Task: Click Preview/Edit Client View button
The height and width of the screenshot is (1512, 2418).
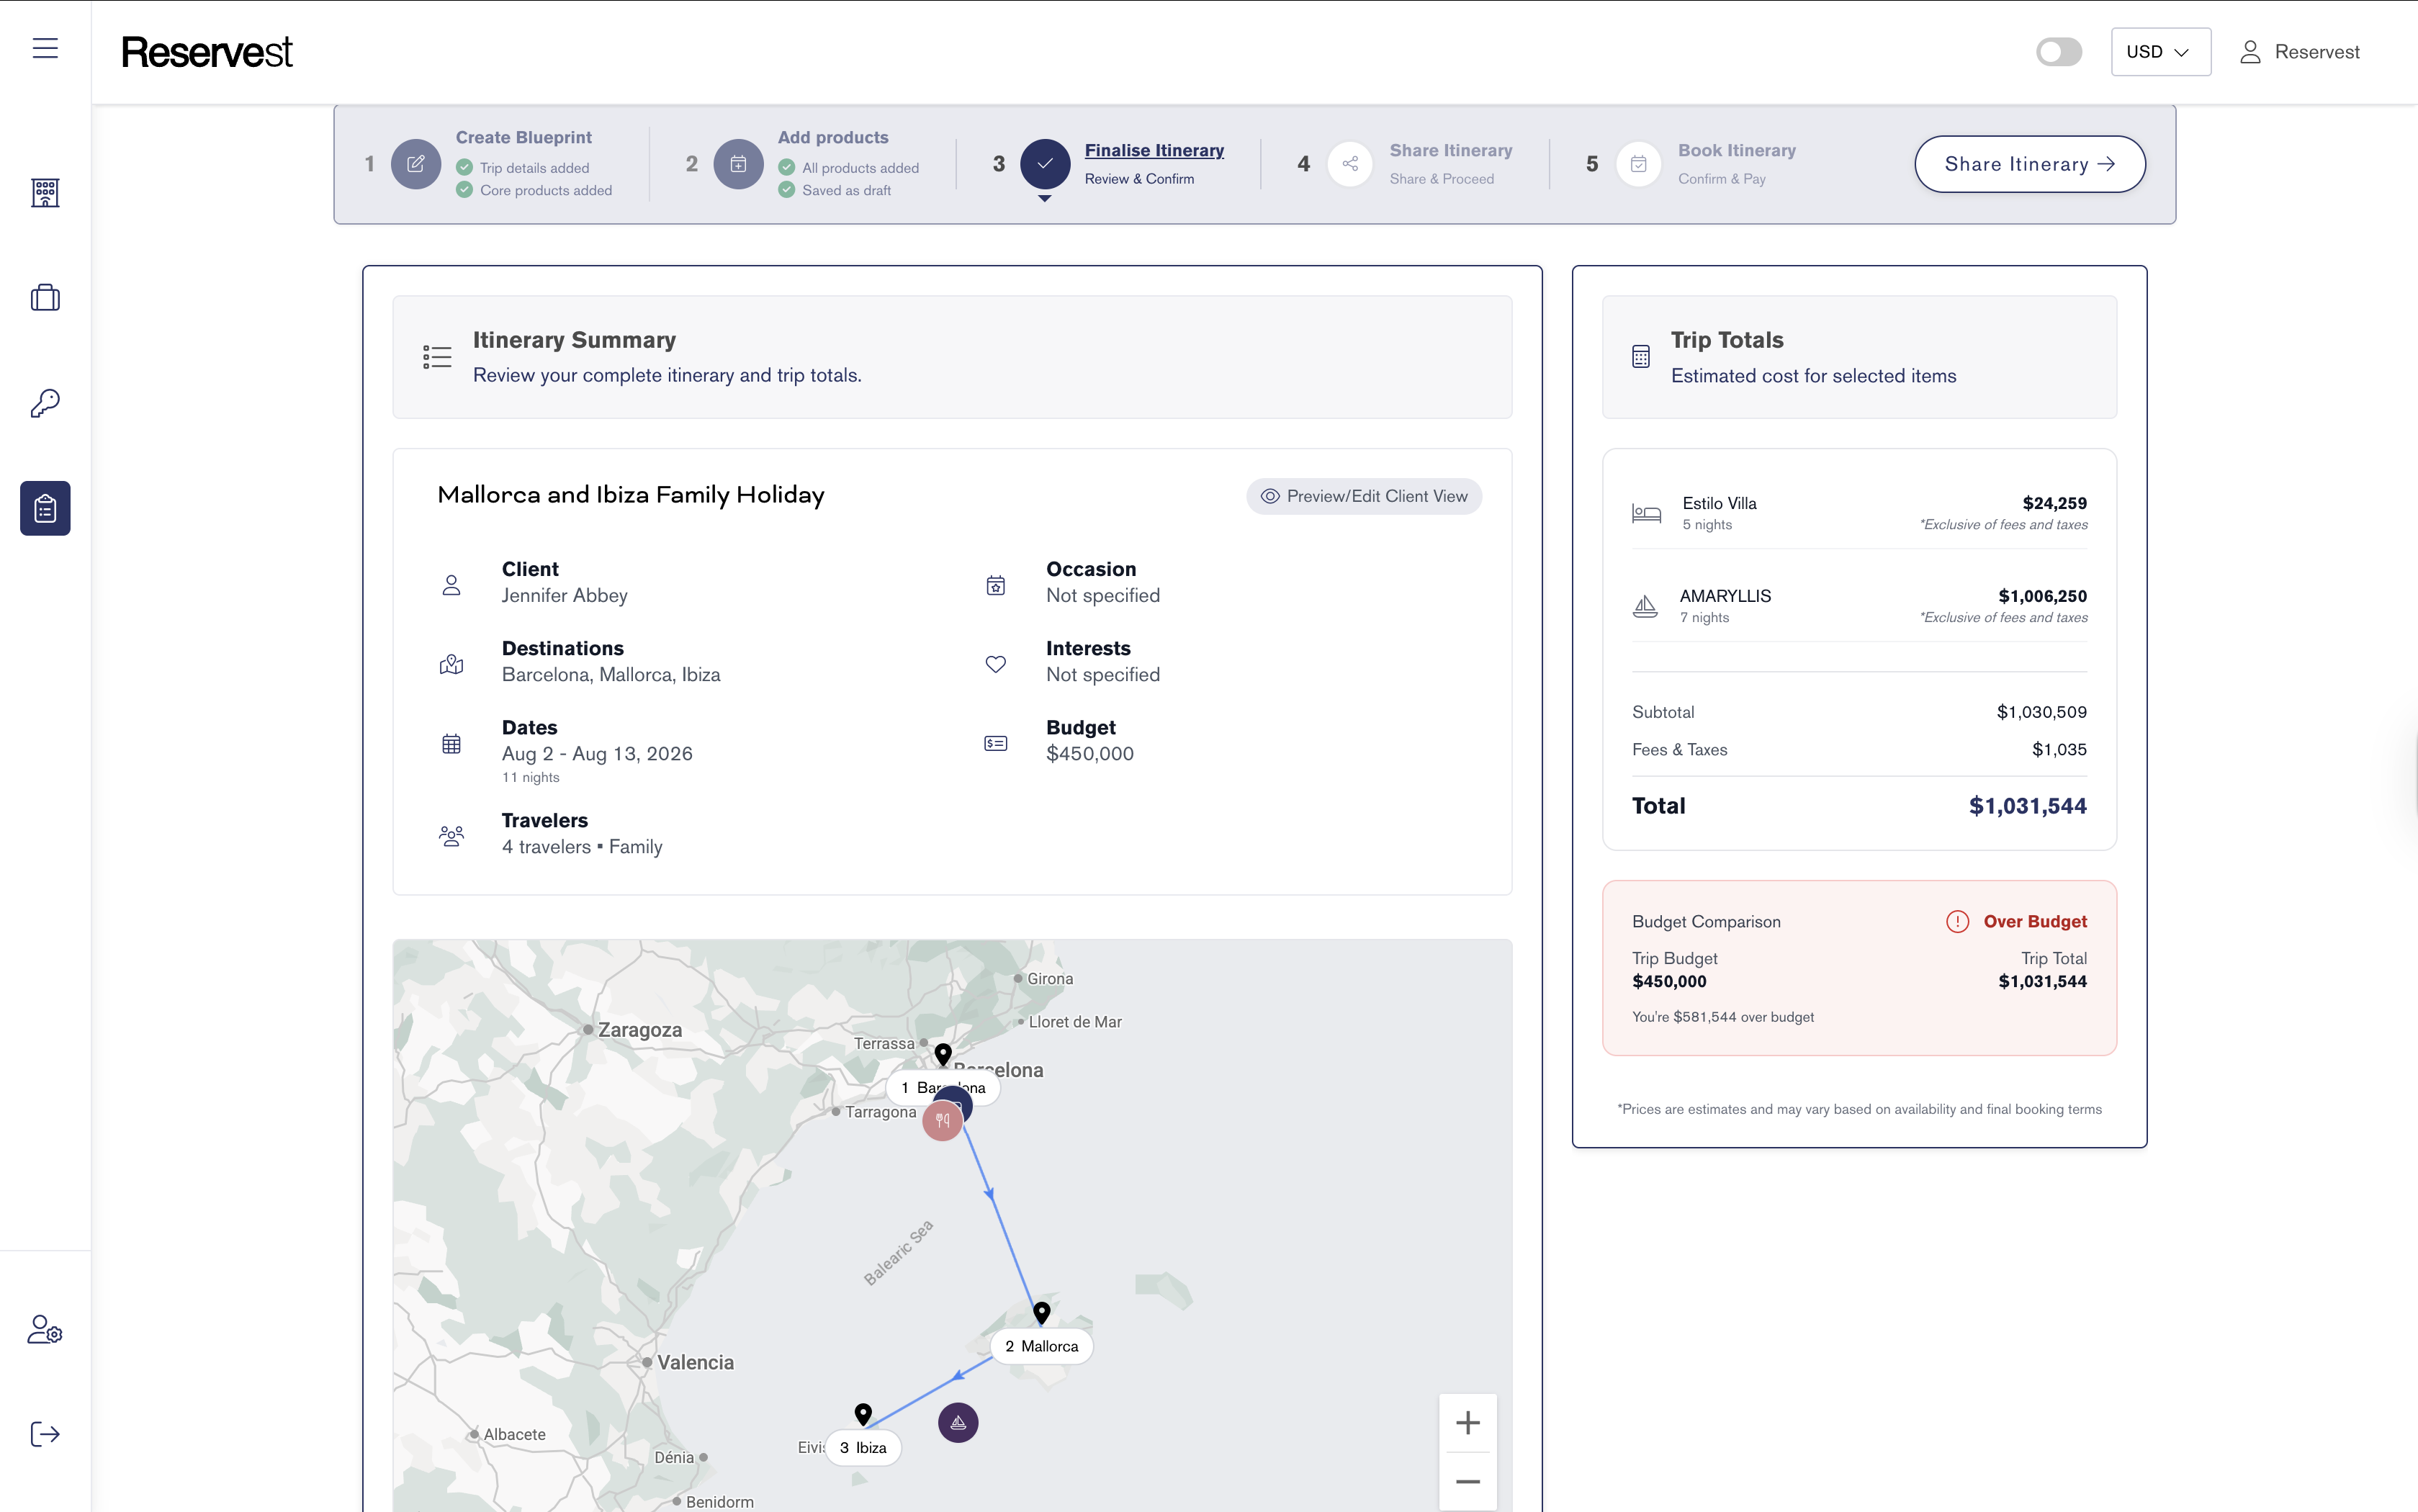Action: coord(1363,496)
